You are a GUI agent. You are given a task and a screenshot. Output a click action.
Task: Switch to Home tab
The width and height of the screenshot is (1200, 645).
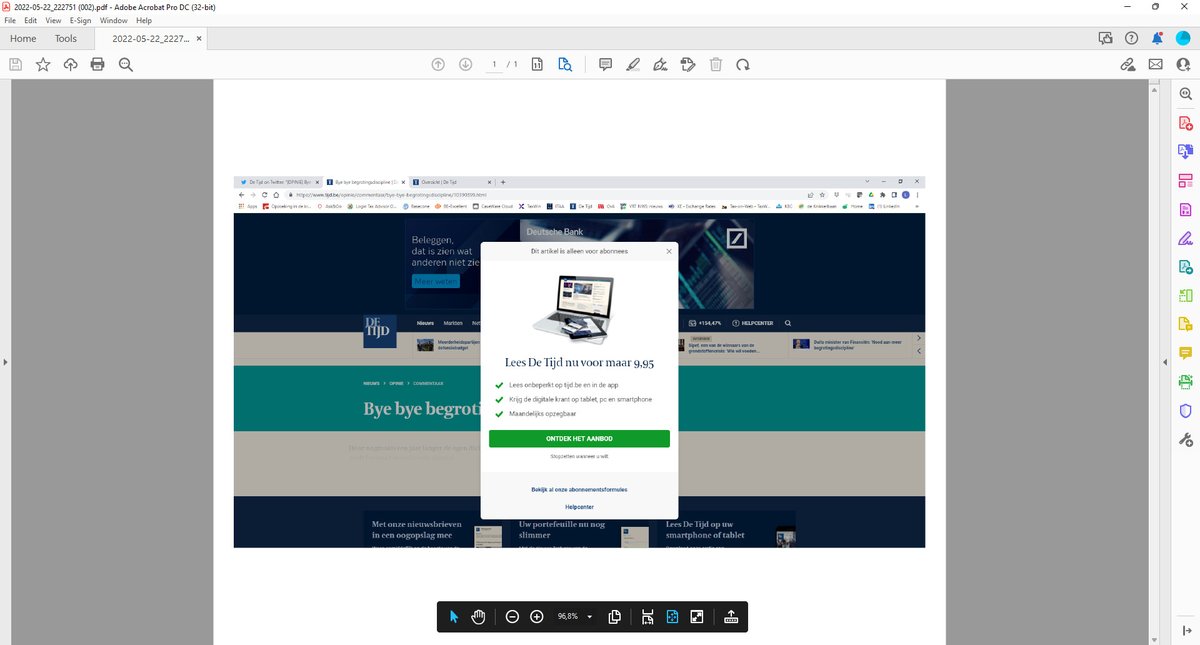23,39
